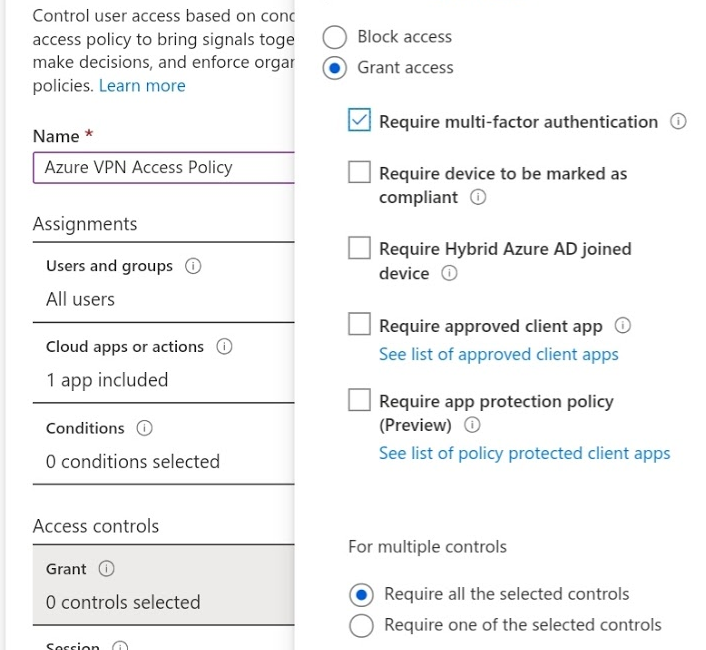
Task: Open See list of approved client apps link
Action: [x=498, y=355]
